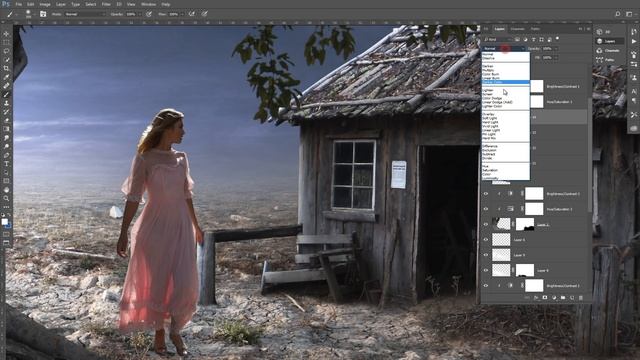Filter layers by pixel layer icon
The width and height of the screenshot is (640, 360).
(517, 40)
